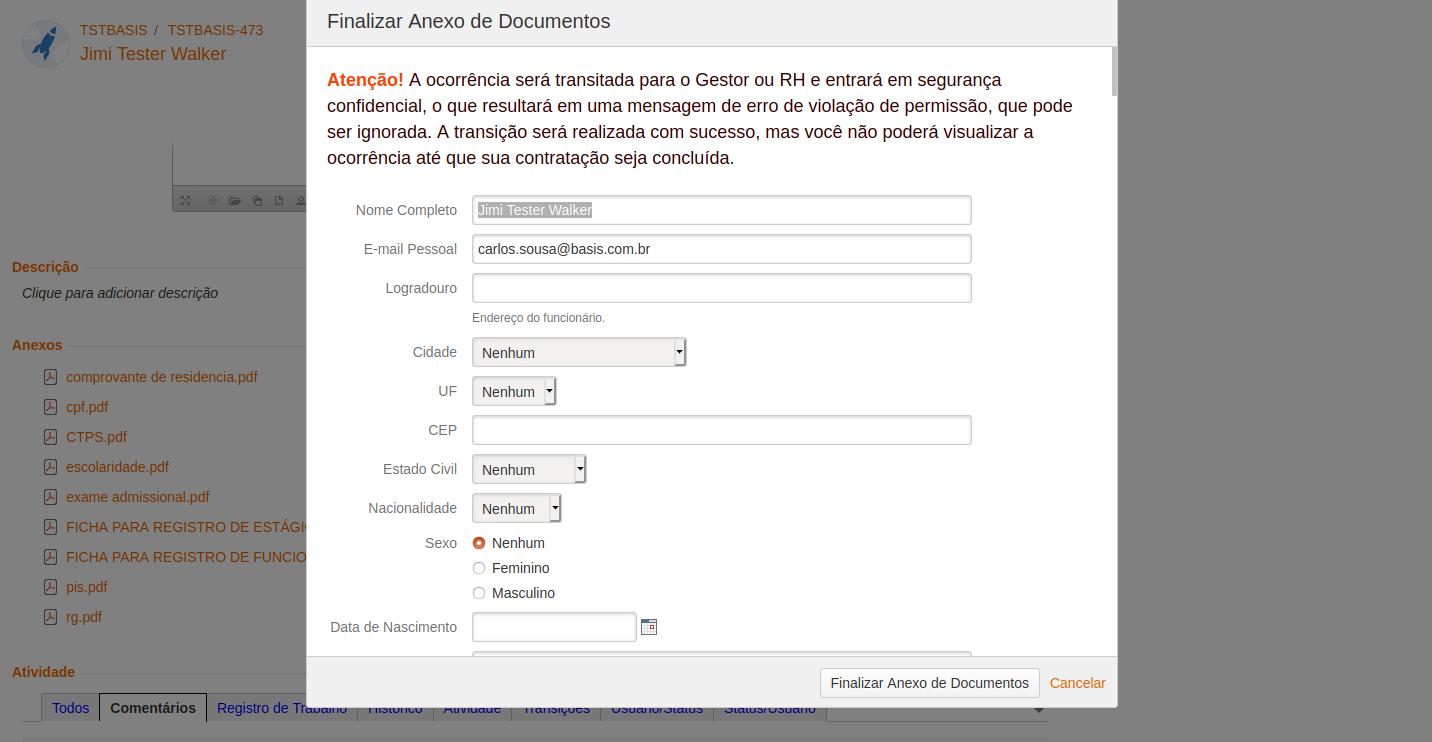Viewport: 1432px width, 742px height.
Task: Expand the UF state dropdown
Action: (513, 391)
